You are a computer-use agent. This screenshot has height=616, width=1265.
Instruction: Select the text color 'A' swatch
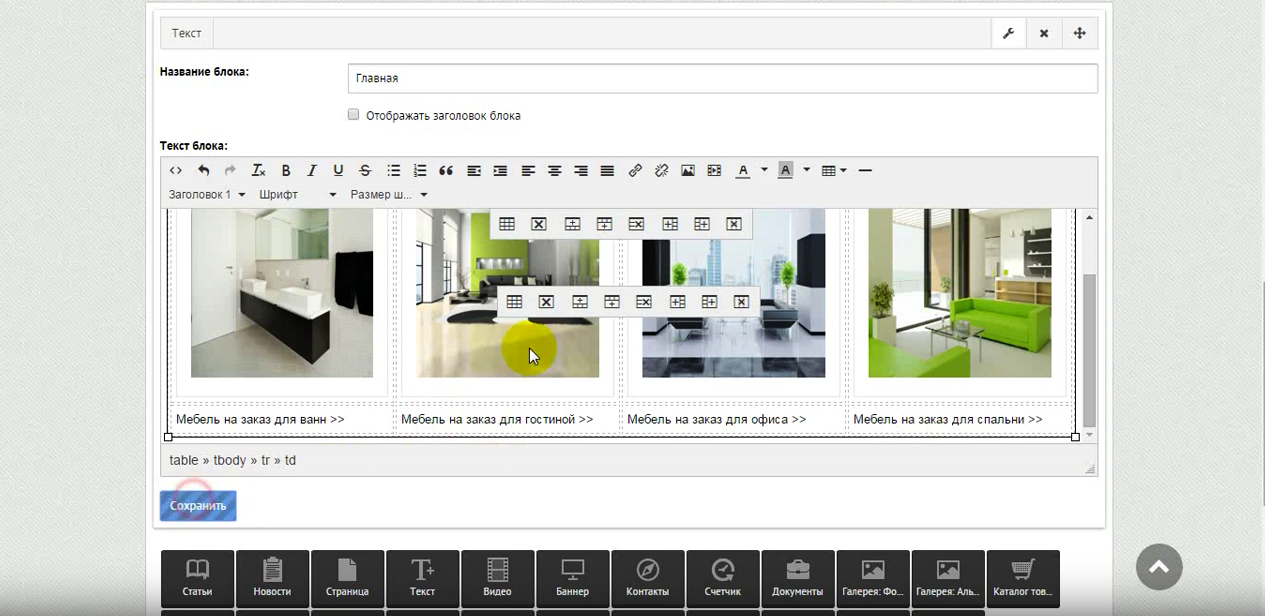click(x=743, y=171)
